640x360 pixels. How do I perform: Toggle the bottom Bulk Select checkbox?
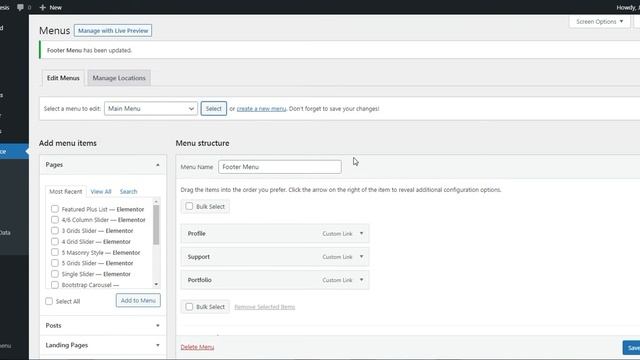tap(189, 307)
